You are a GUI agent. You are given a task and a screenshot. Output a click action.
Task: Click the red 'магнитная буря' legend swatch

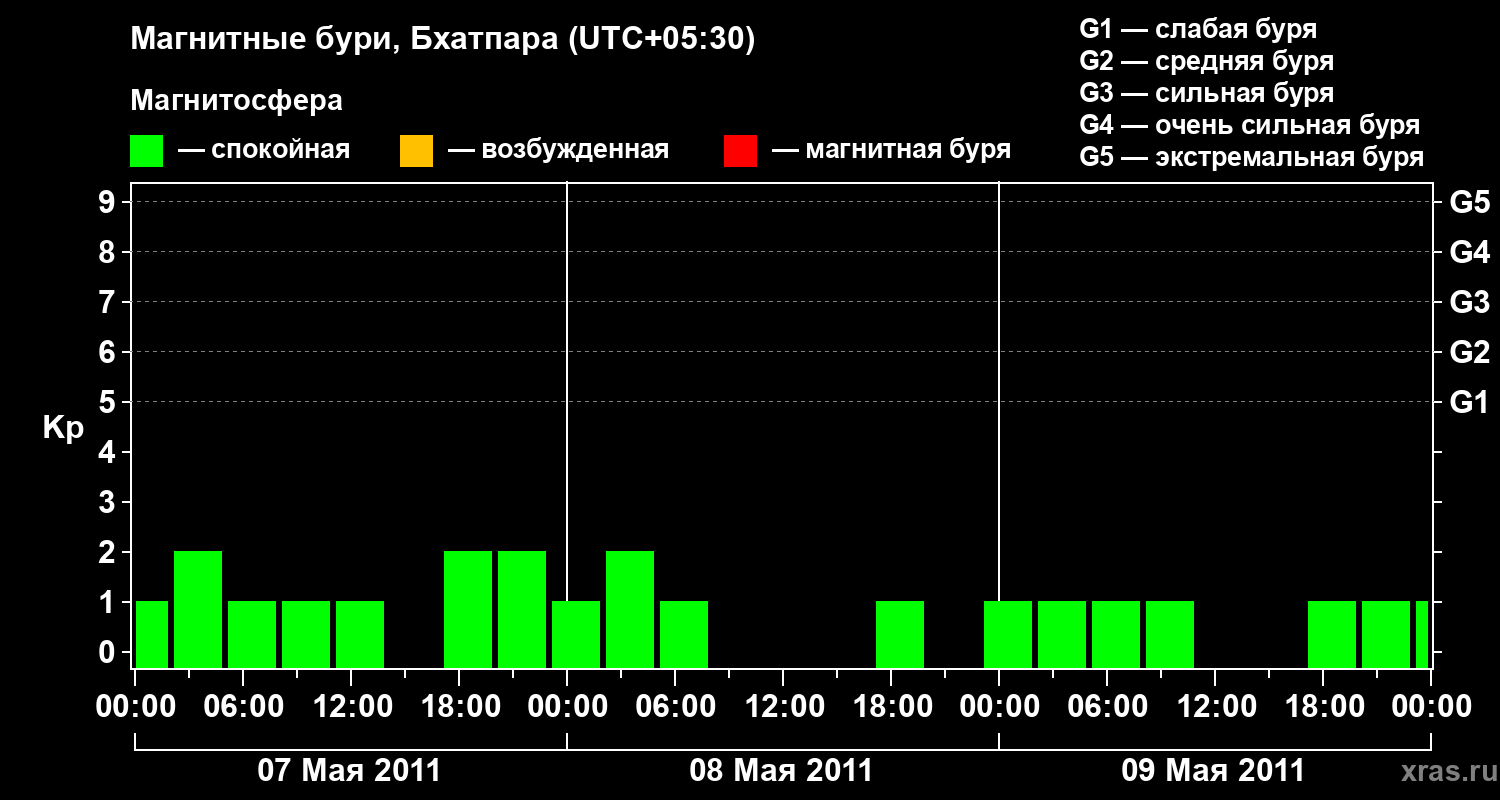tap(740, 151)
